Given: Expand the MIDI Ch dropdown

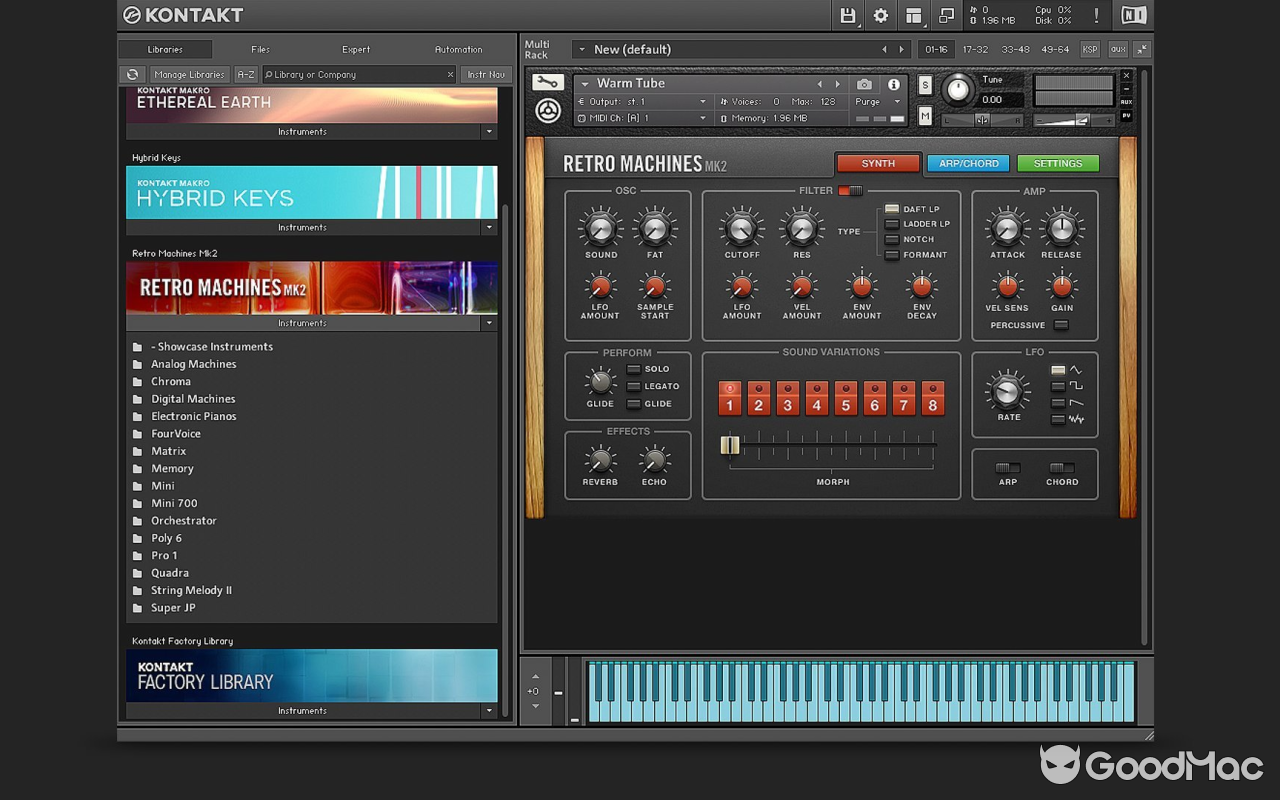Looking at the screenshot, I should pos(641,118).
